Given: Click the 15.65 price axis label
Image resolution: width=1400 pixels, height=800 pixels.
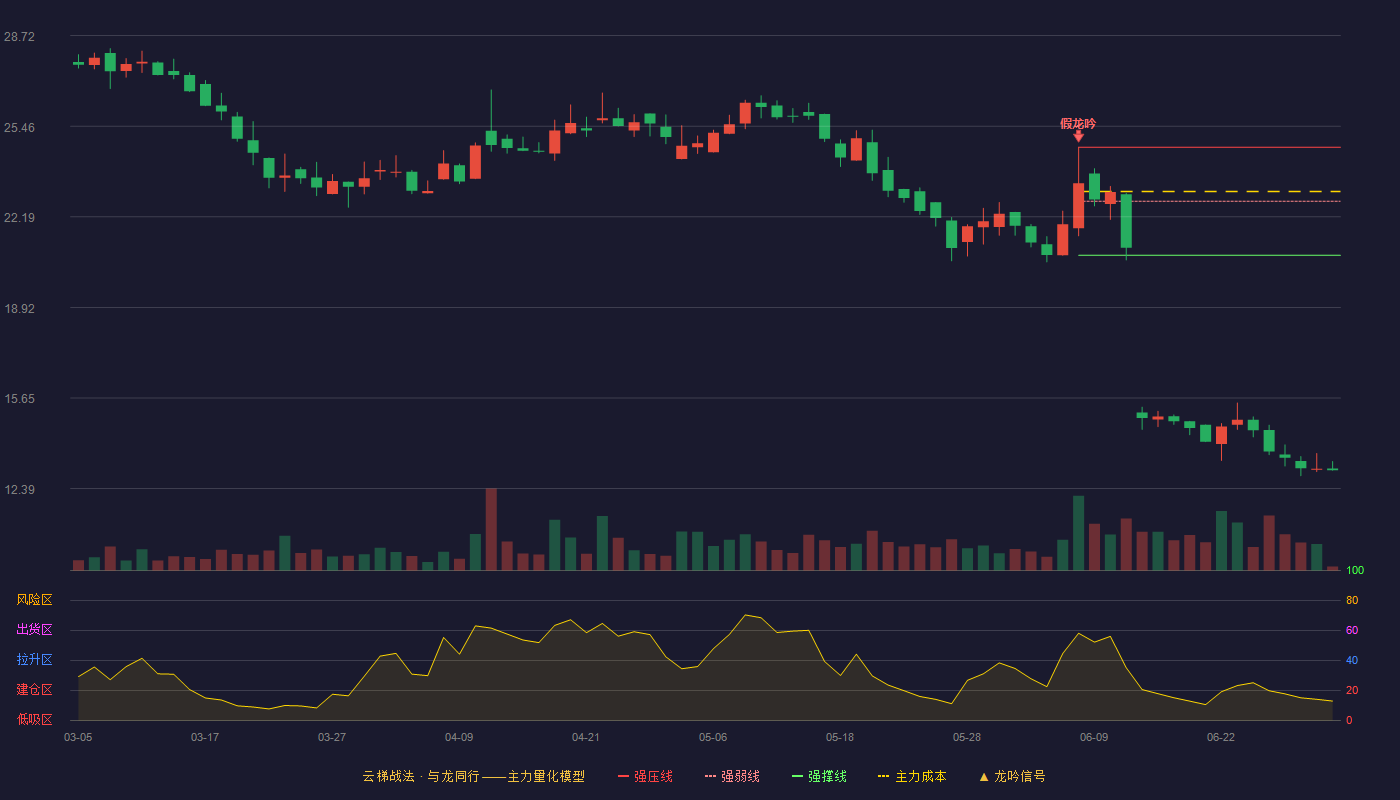Looking at the screenshot, I should point(19,399).
